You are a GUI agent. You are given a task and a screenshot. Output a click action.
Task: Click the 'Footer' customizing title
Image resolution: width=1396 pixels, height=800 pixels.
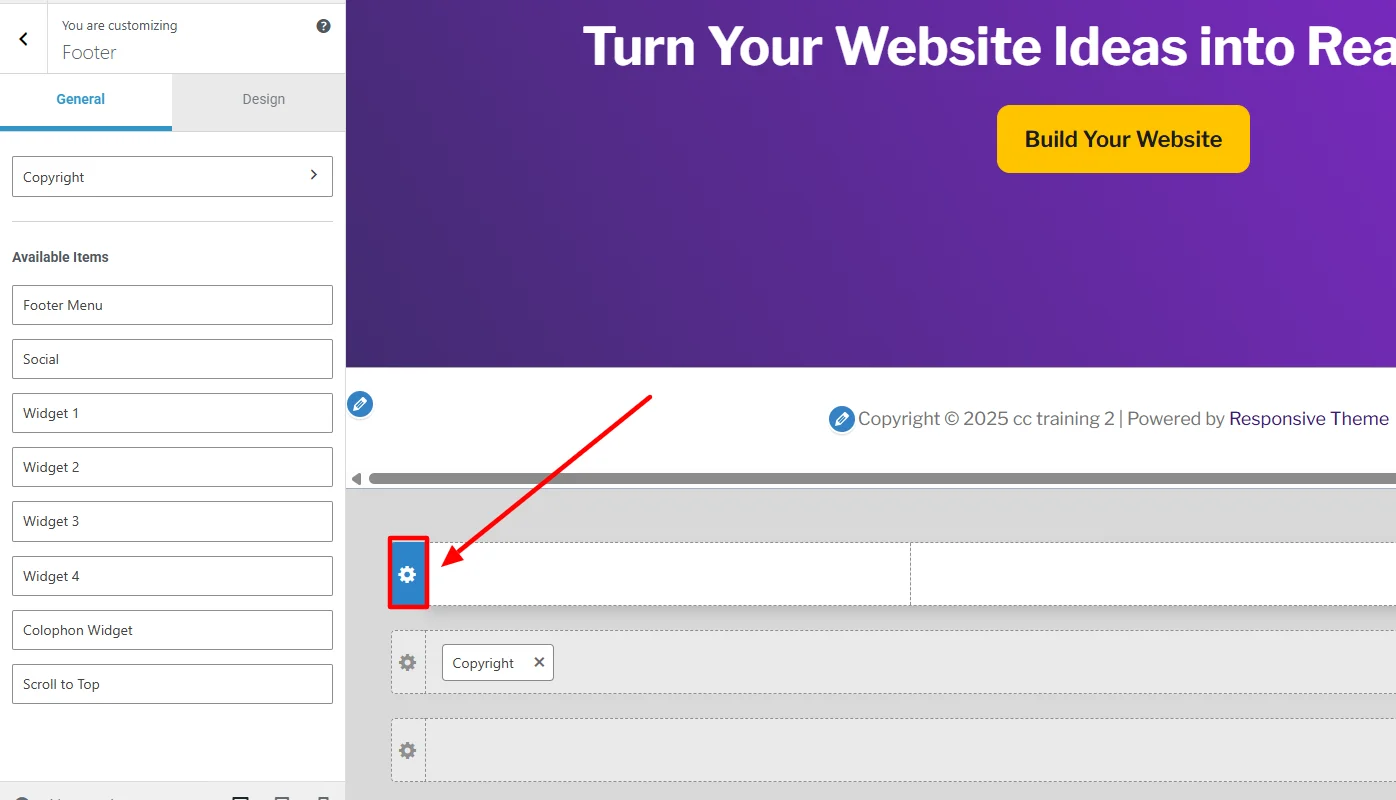(x=89, y=52)
